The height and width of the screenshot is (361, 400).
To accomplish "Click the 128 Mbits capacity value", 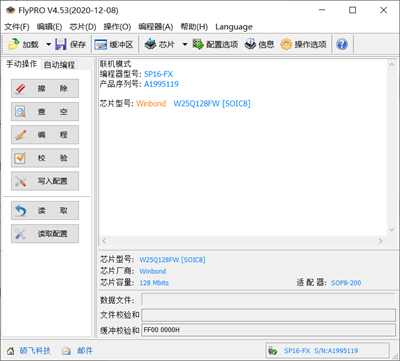I will [154, 283].
